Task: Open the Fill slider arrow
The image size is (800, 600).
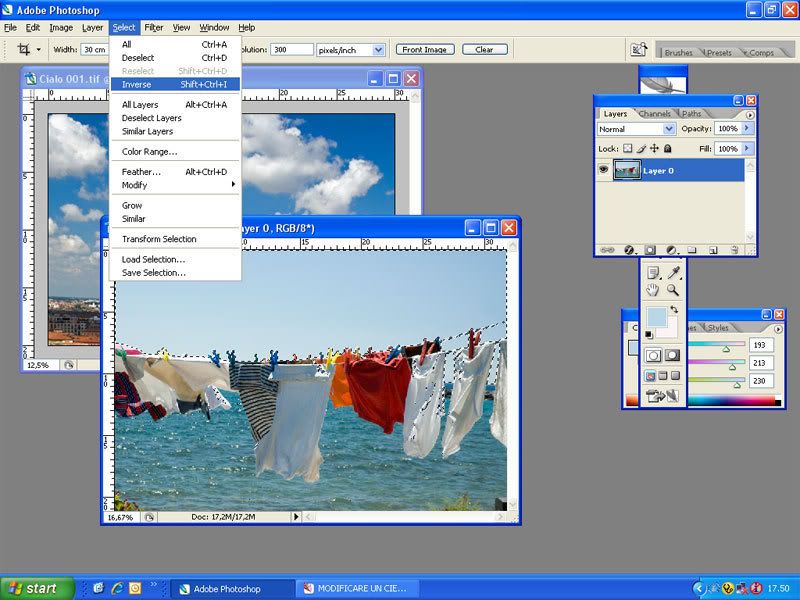Action: [x=747, y=148]
